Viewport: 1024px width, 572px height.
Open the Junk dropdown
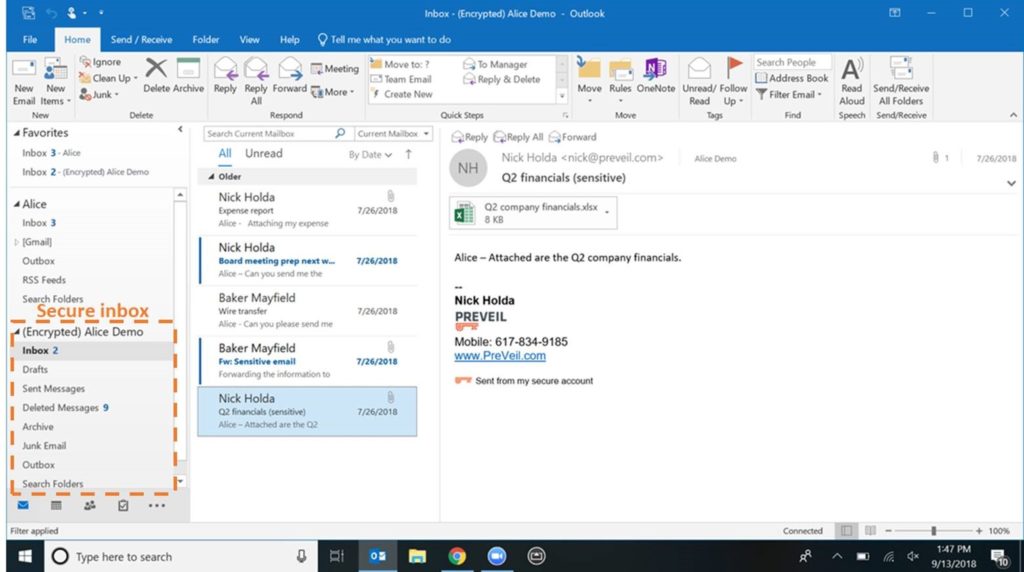[x=99, y=94]
